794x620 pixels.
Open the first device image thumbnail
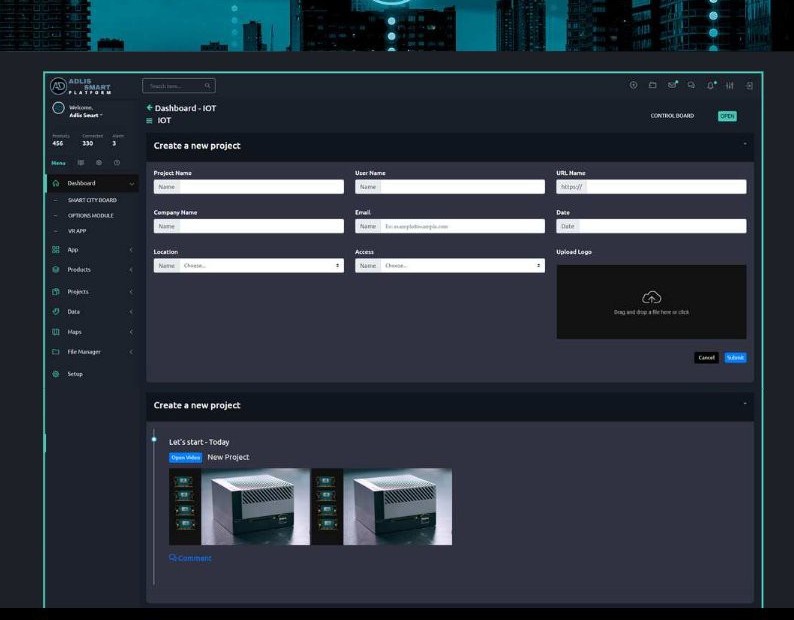click(240, 507)
